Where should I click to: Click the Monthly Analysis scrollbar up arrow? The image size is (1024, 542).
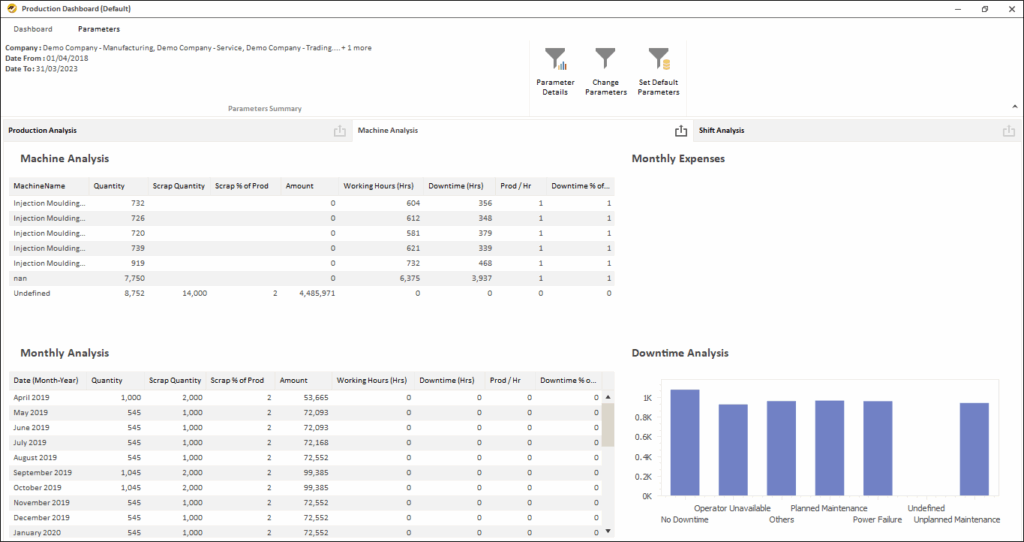pyautogui.click(x=608, y=397)
